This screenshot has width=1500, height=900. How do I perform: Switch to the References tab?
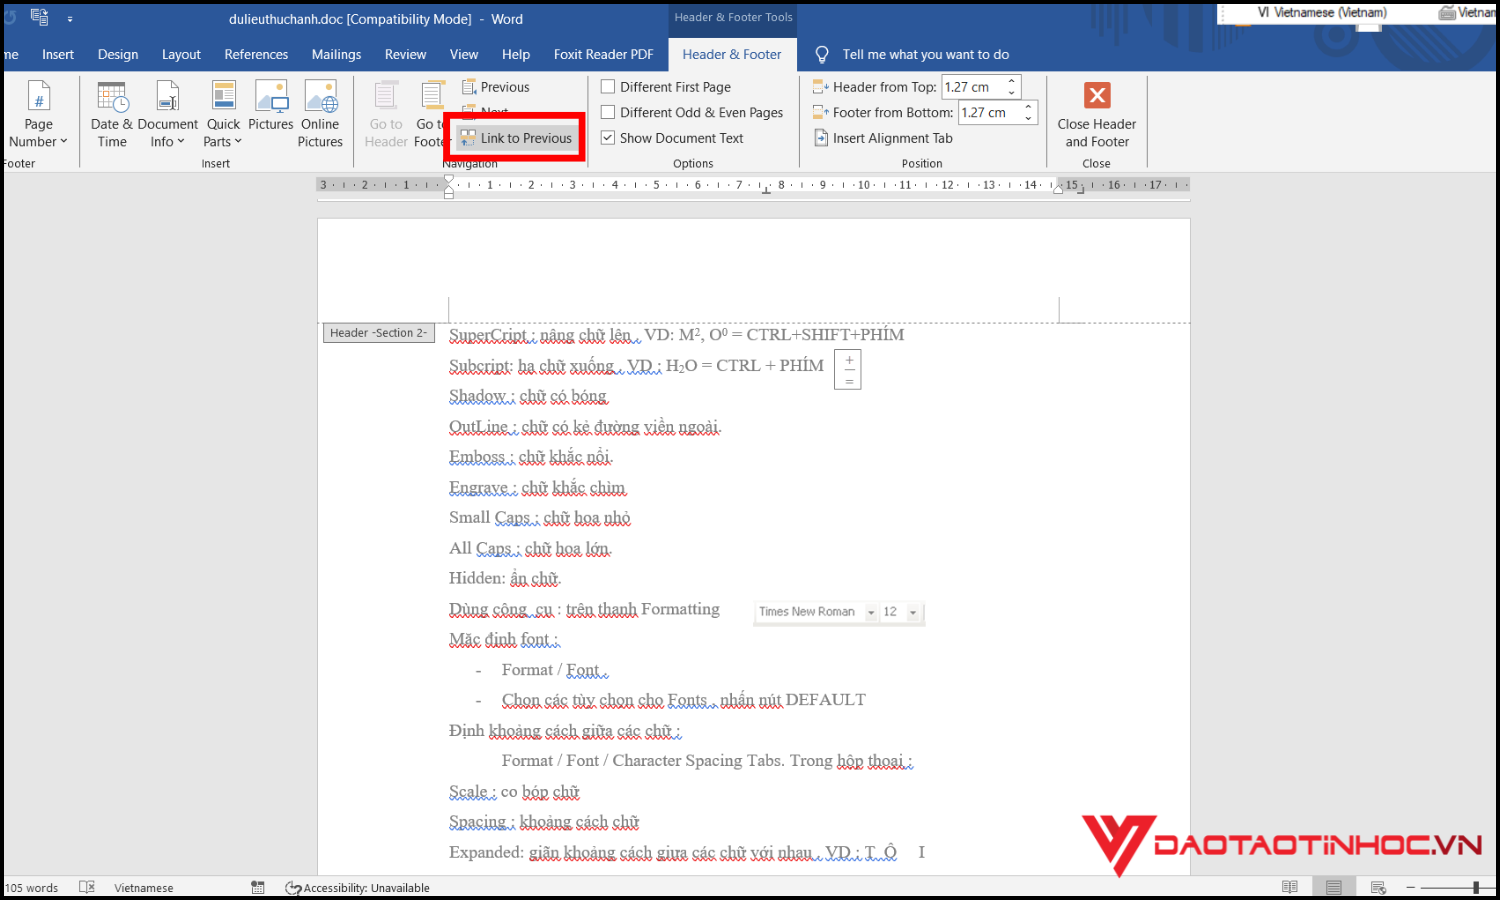(256, 54)
